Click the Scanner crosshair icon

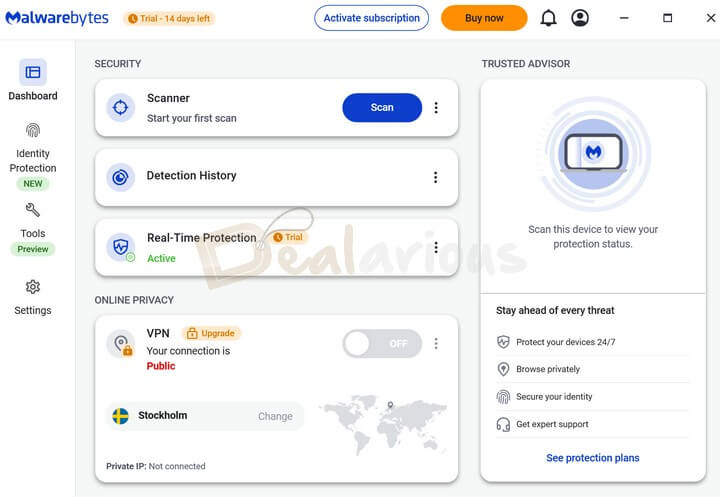click(x=120, y=107)
